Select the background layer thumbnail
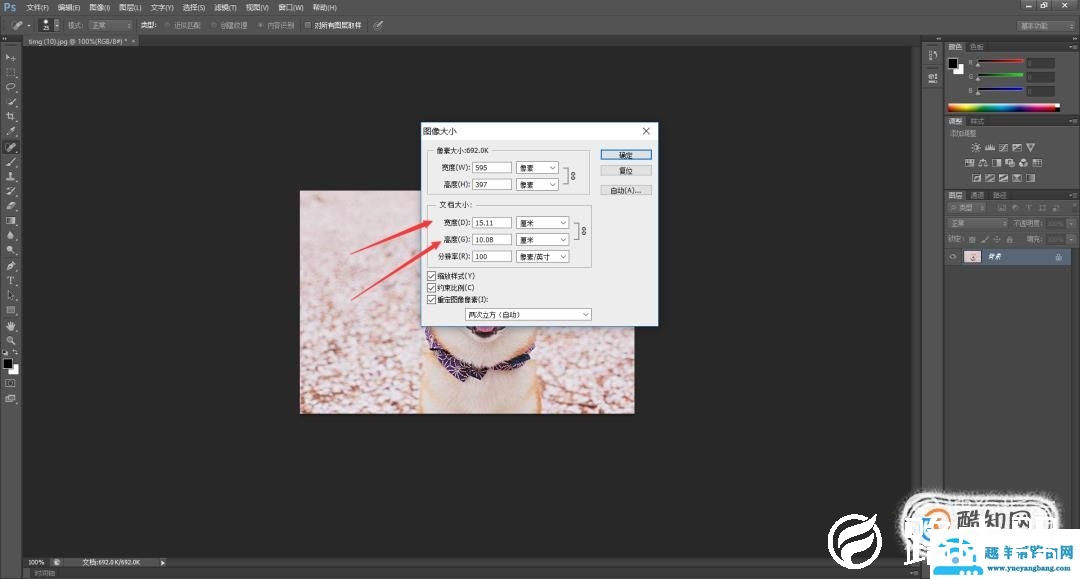 point(972,257)
